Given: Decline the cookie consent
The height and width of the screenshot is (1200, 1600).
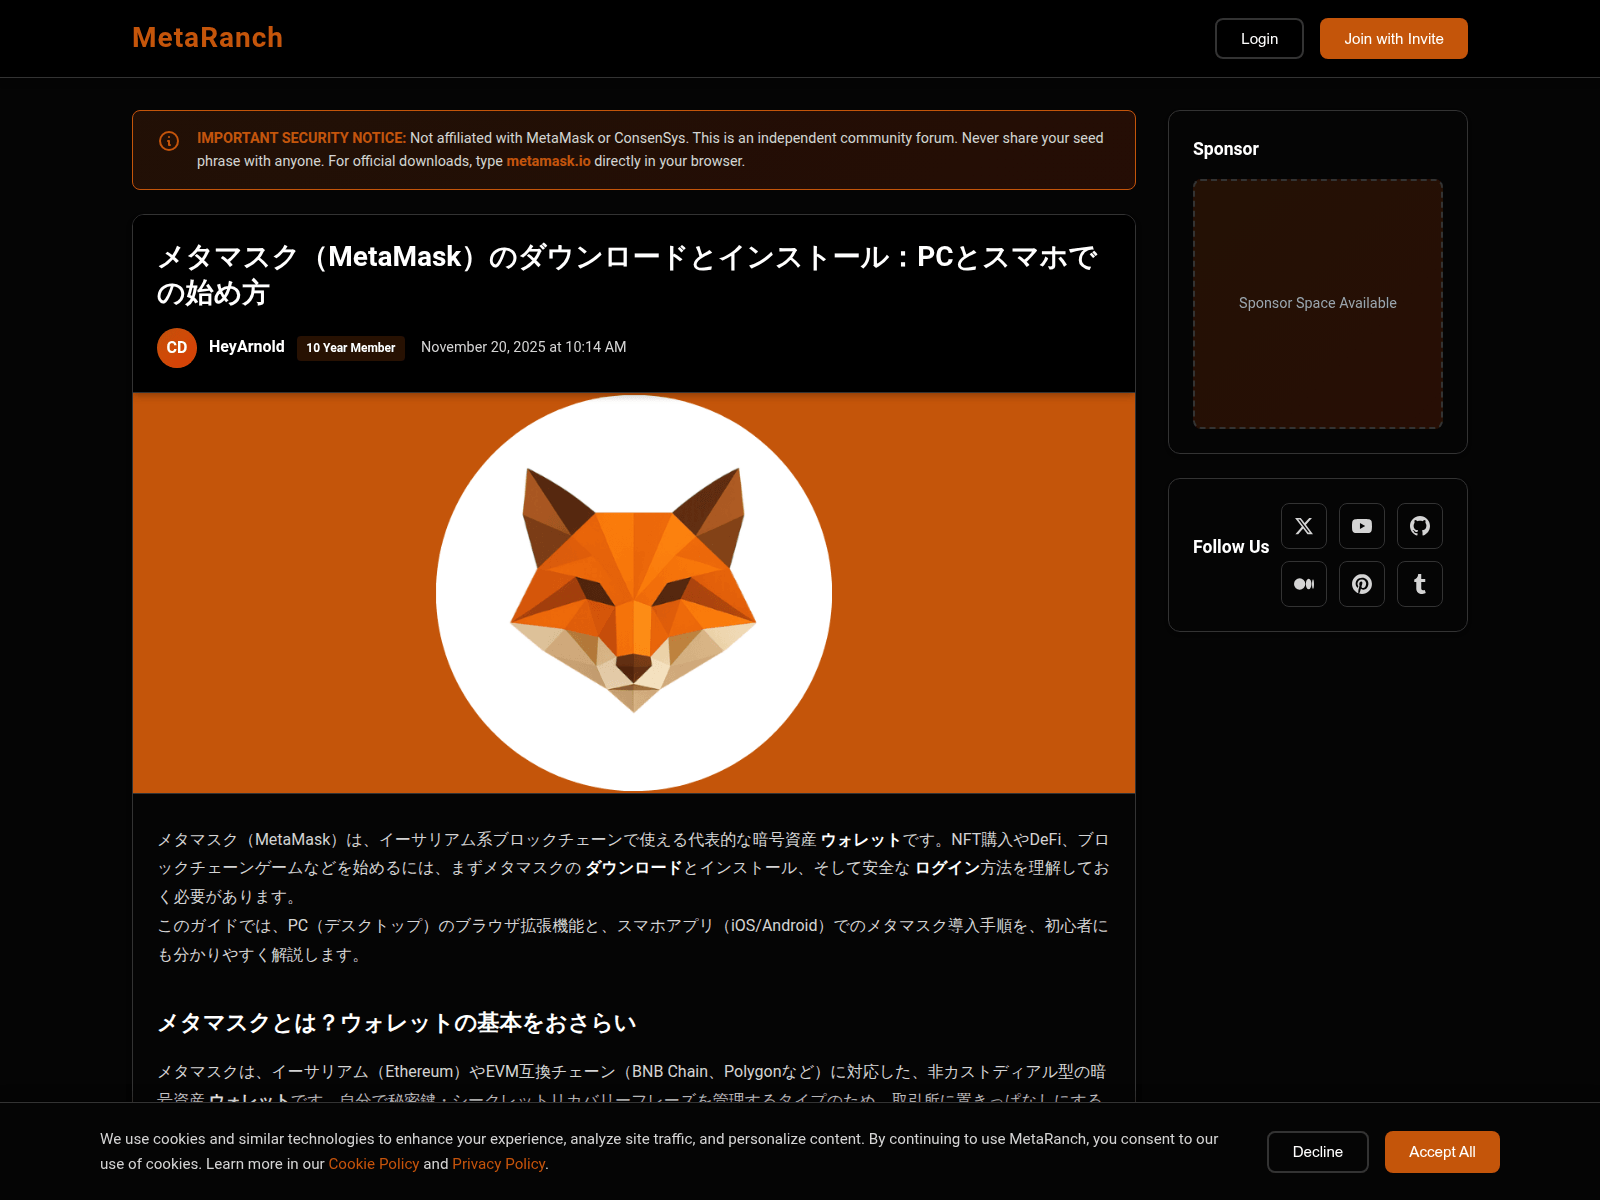Looking at the screenshot, I should 1318,1152.
